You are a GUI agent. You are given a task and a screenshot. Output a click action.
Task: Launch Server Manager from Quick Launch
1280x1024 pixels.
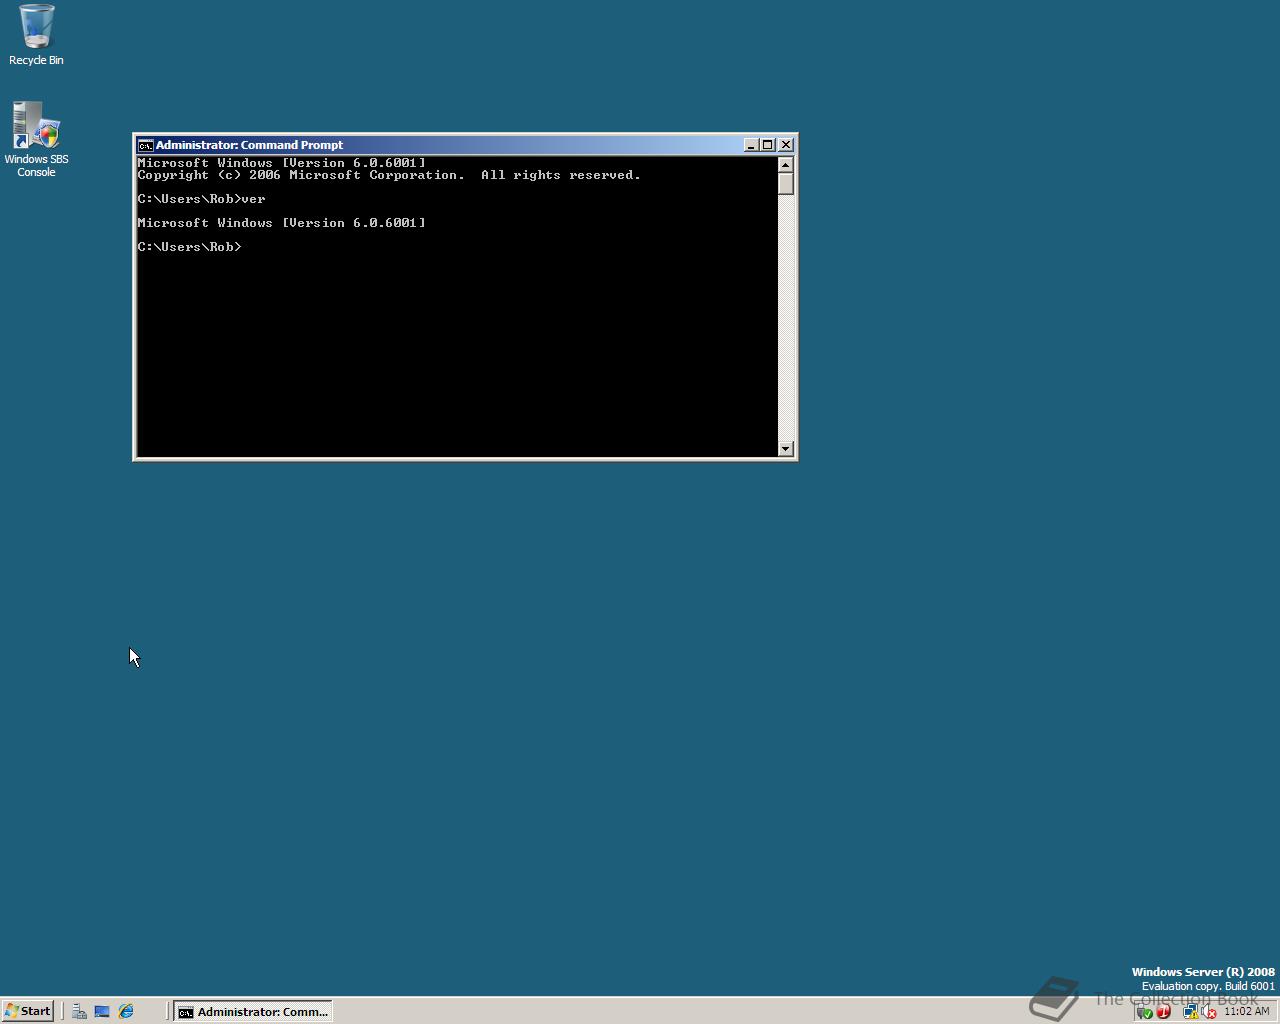(79, 1011)
